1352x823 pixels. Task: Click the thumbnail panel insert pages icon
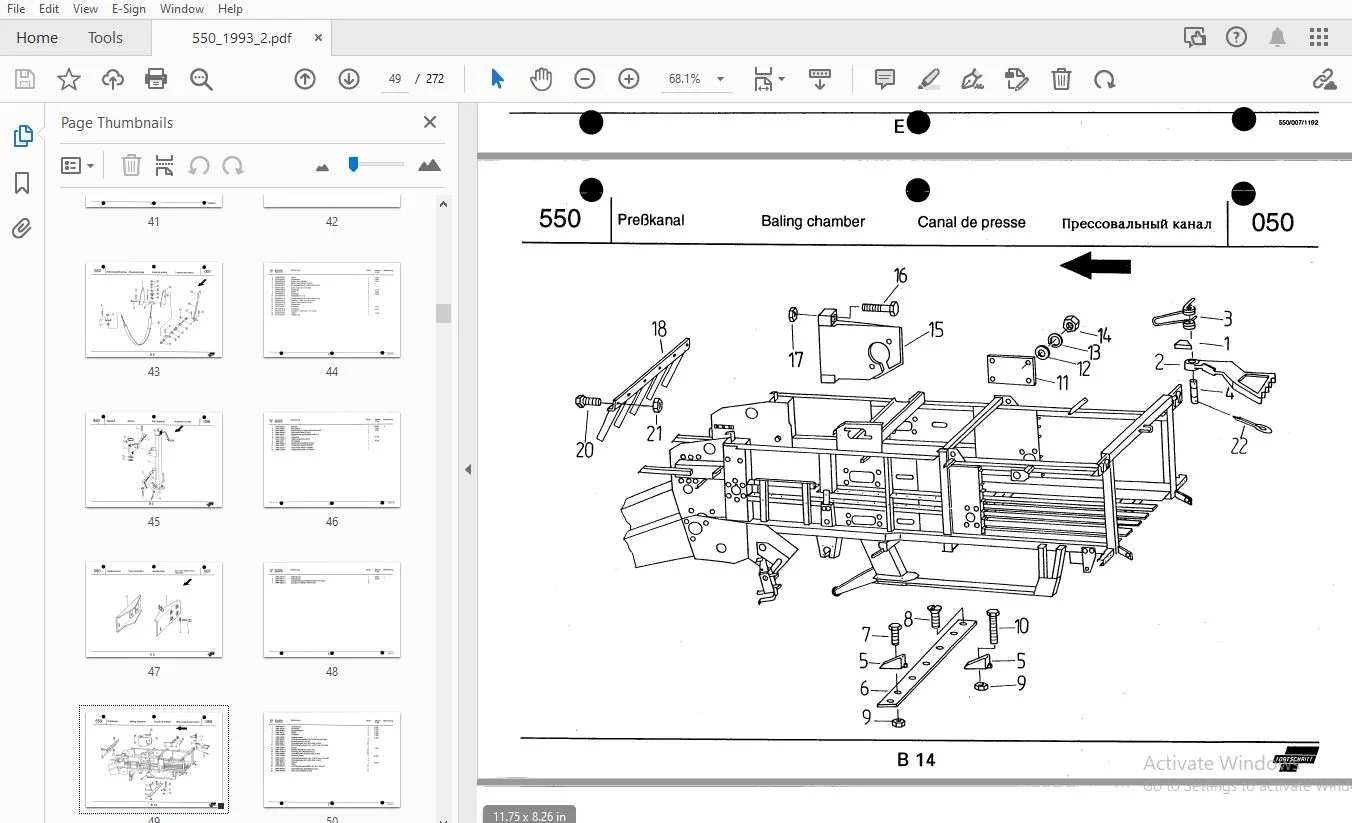point(165,165)
